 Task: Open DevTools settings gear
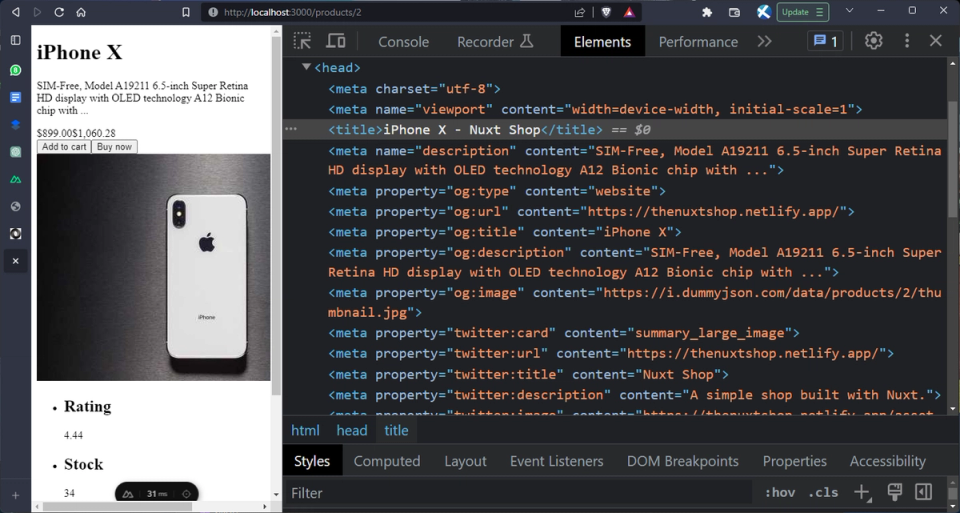pyautogui.click(x=873, y=41)
